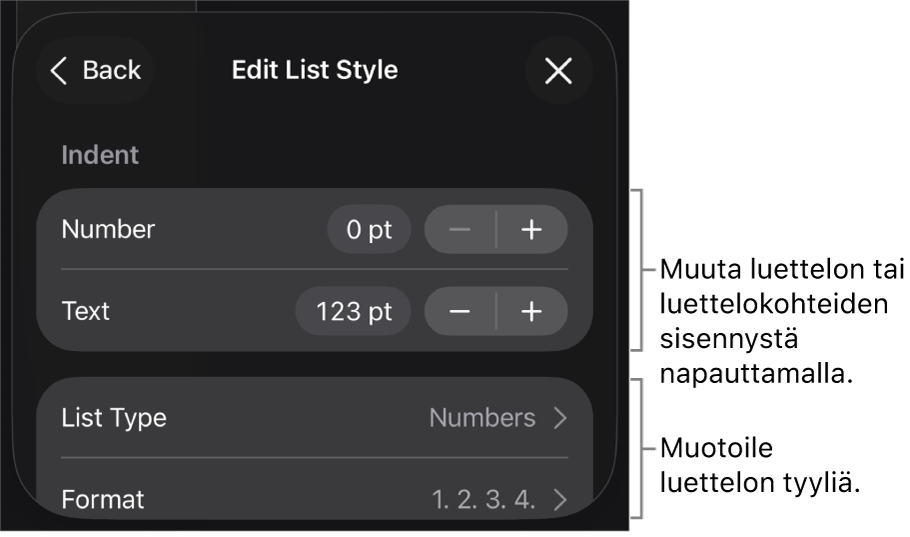Select the Text indent row label
This screenshot has height=537, width=910.
pos(86,312)
